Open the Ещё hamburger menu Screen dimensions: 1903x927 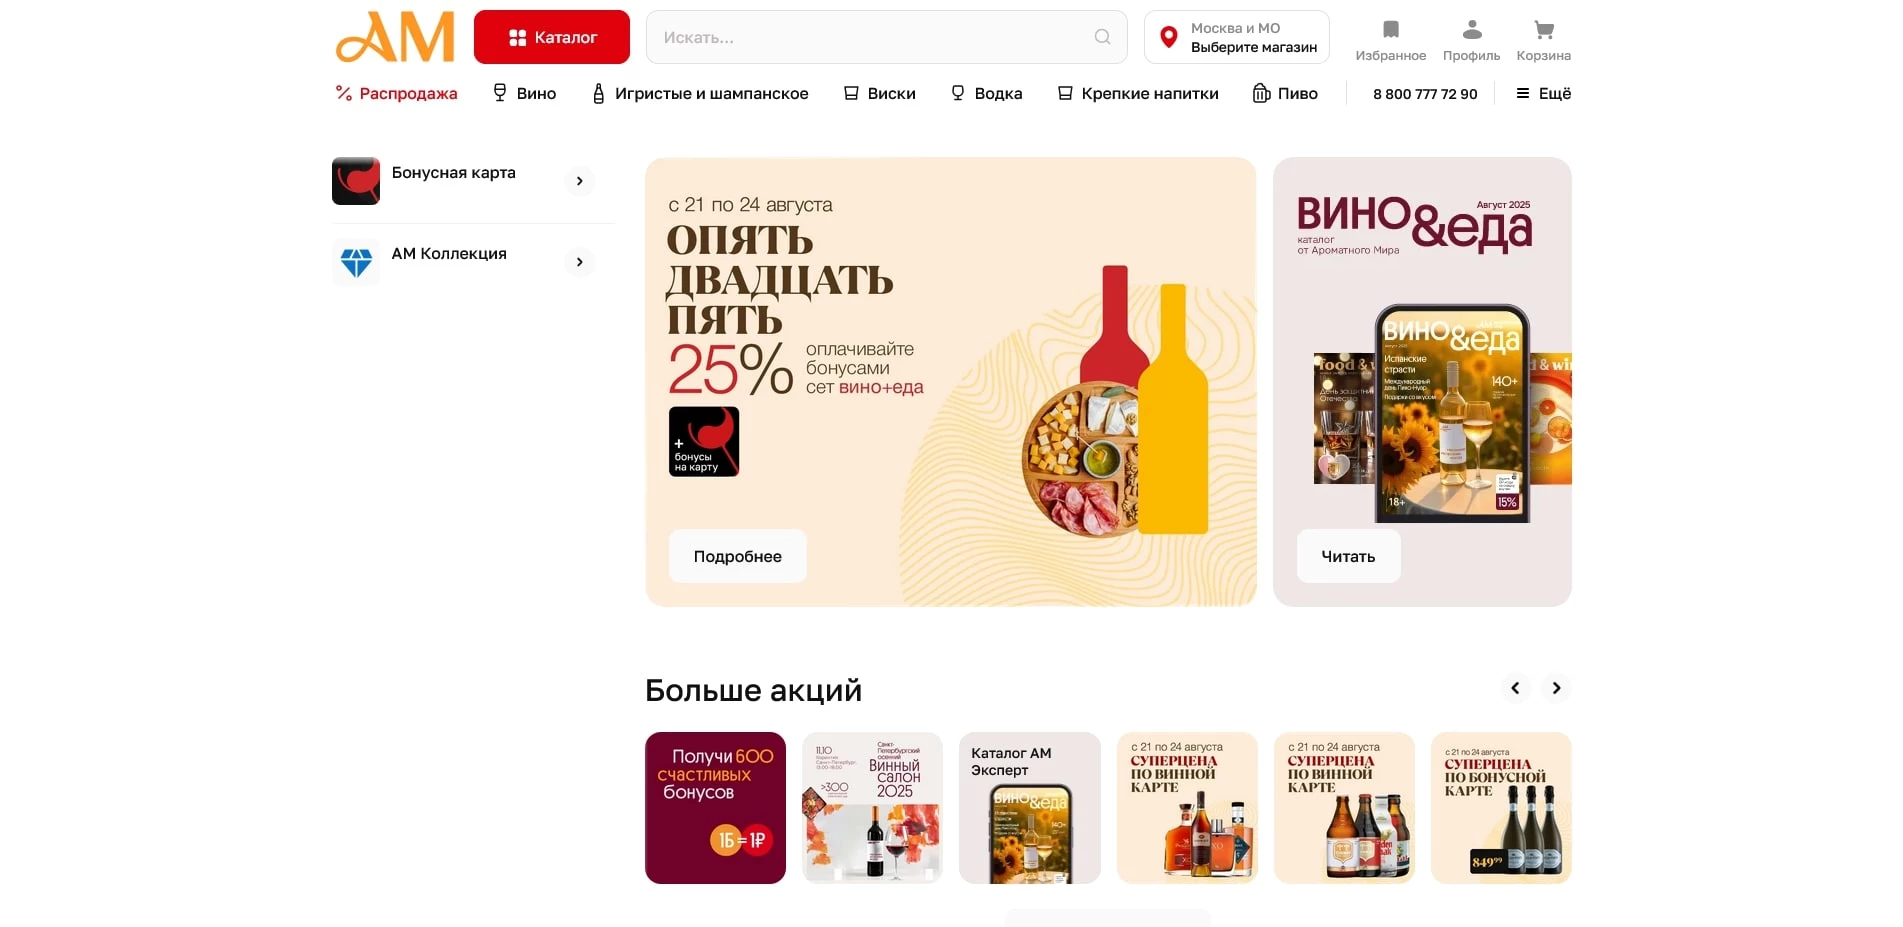[x=1543, y=93]
